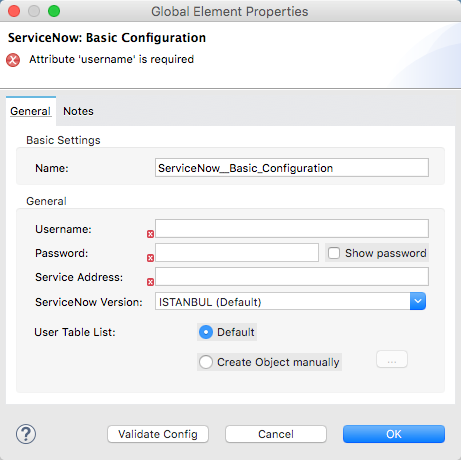Switch to the Notes tab
The width and height of the screenshot is (461, 460).
78,111
